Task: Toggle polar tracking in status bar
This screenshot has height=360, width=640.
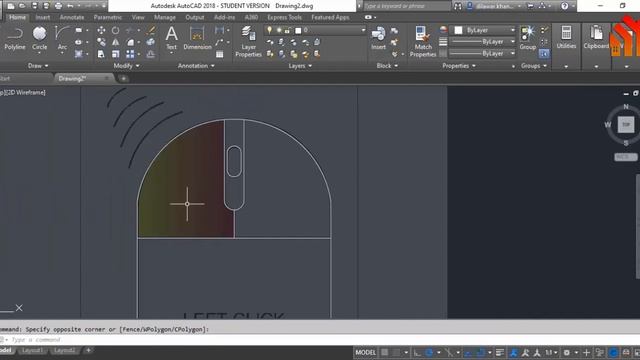Action: coord(429,352)
